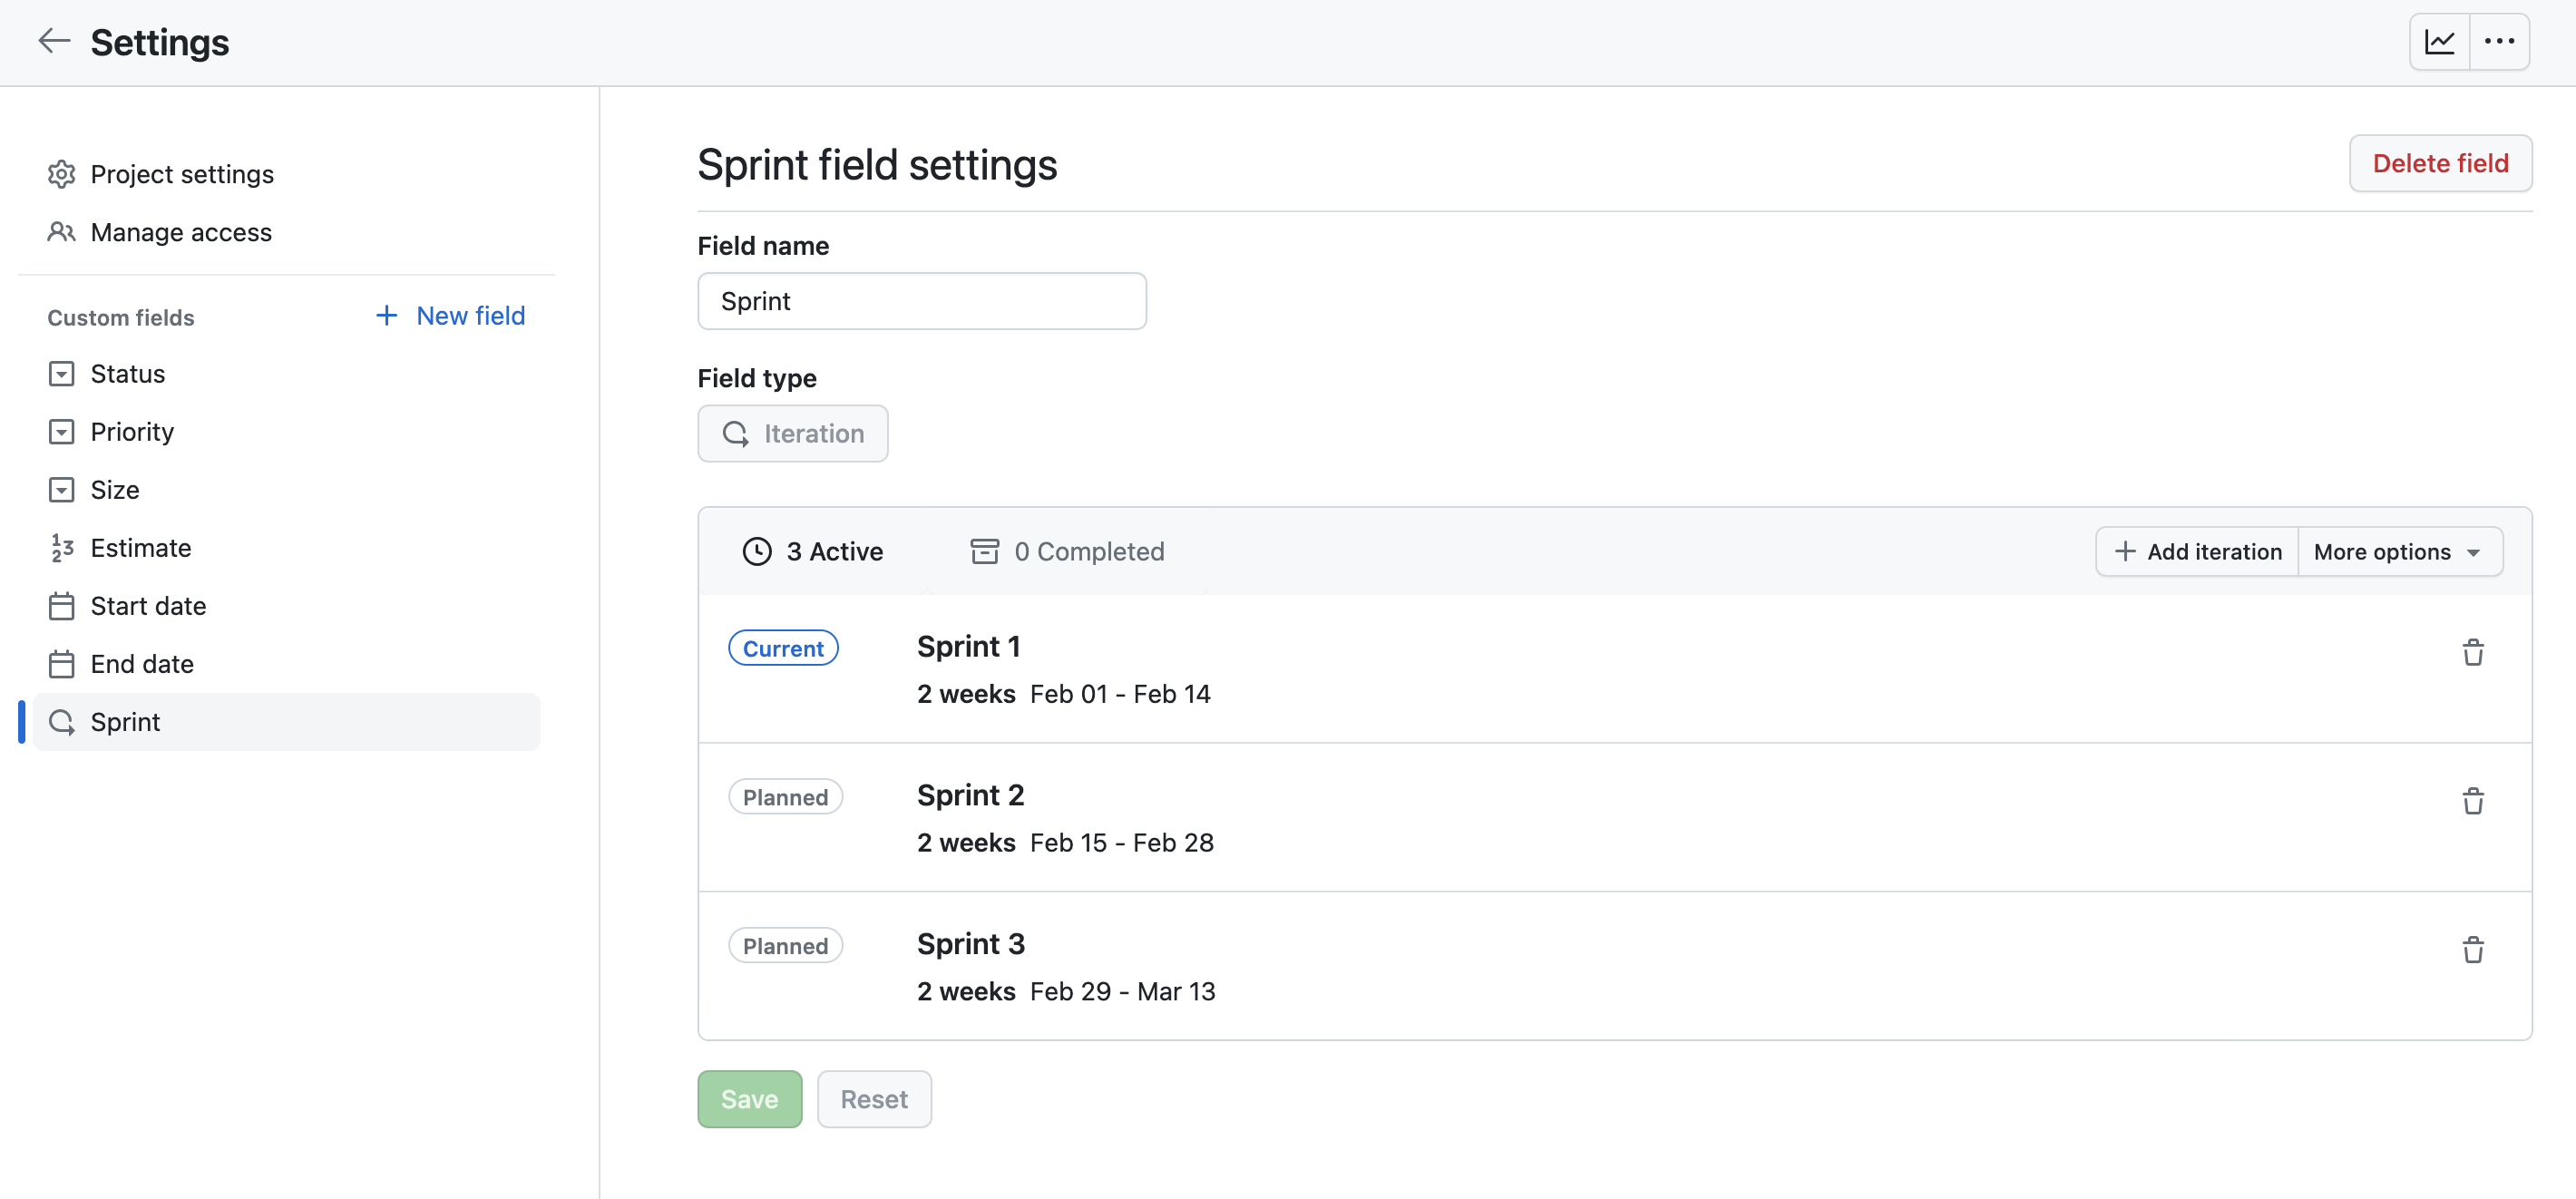Select the Estimate number field icon
2576x1199 pixels.
(61, 547)
